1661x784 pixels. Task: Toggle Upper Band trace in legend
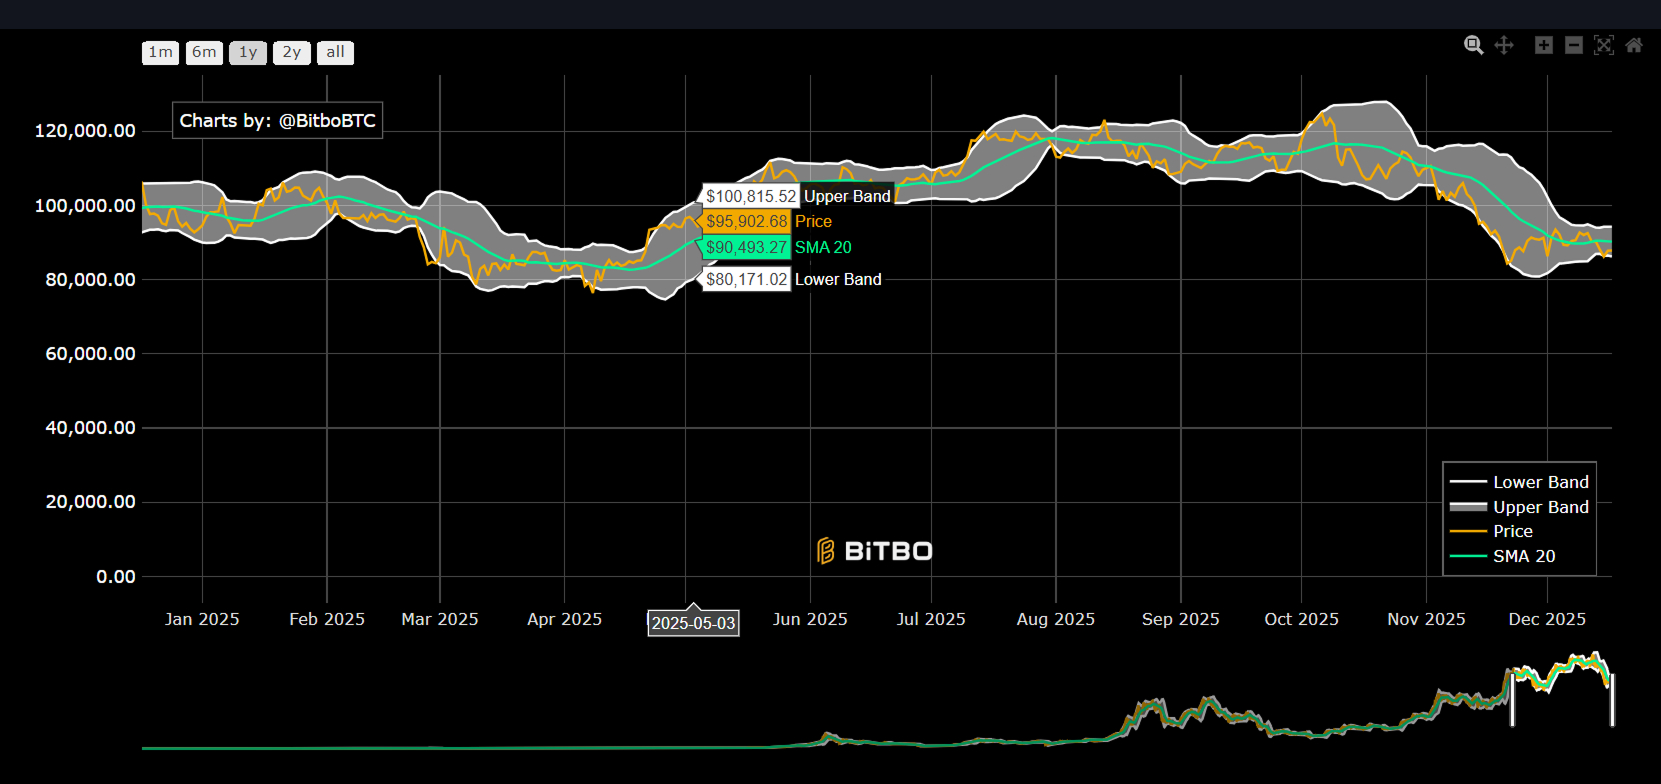point(1519,507)
